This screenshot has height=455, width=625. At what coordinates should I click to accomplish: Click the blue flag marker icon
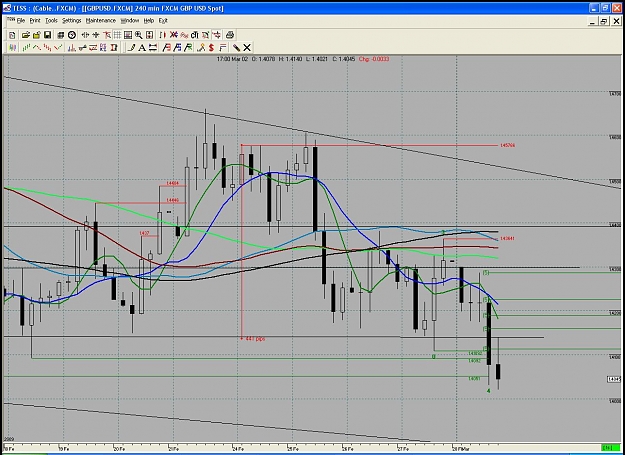pos(178,48)
